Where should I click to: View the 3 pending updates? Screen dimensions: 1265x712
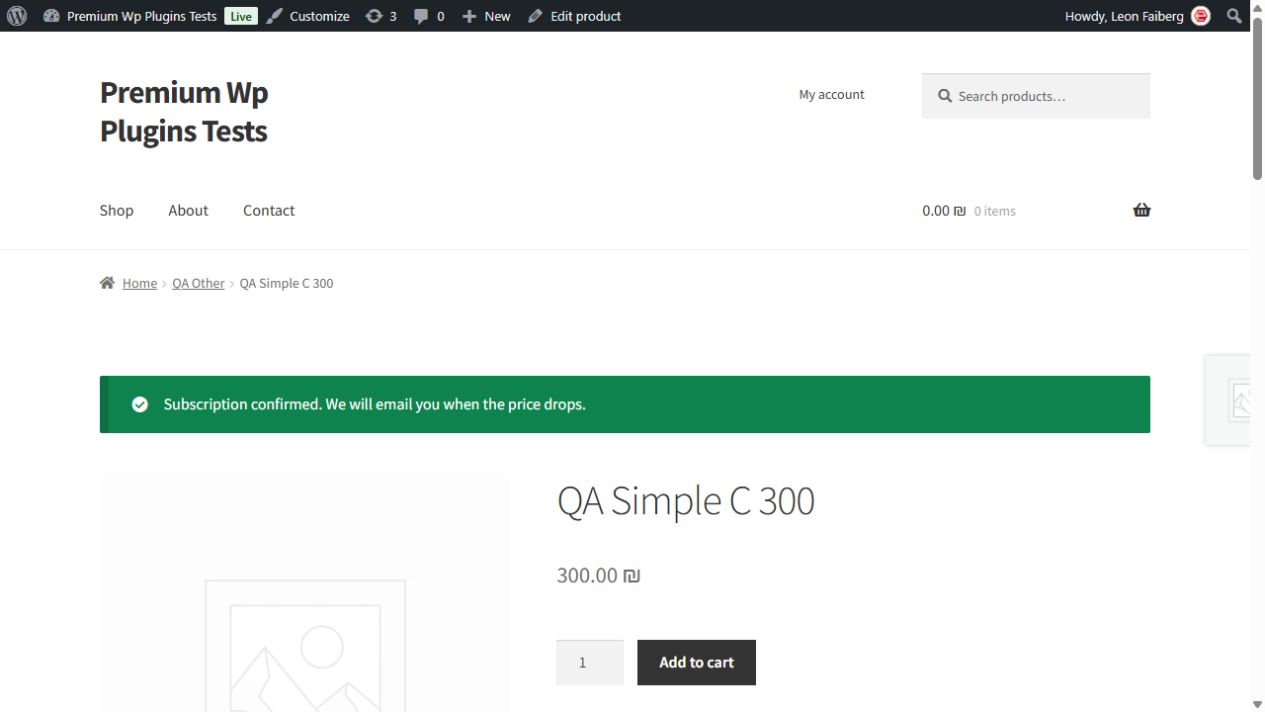pos(393,16)
